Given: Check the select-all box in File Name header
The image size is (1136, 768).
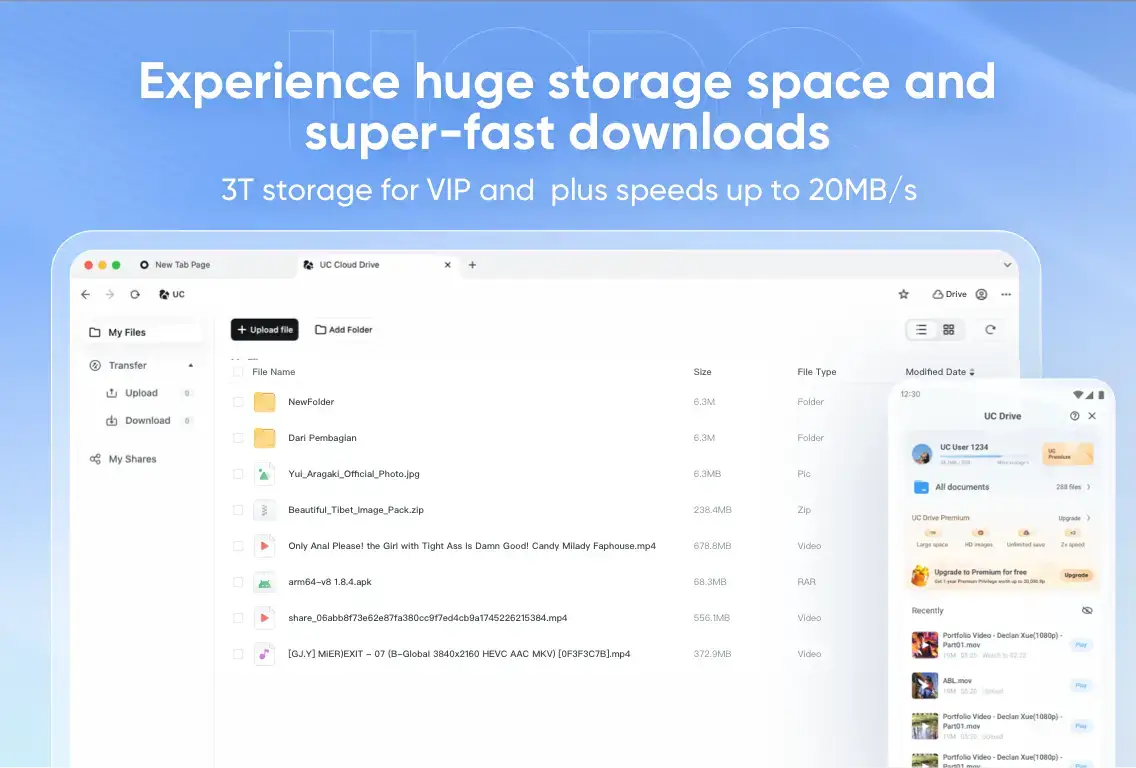Looking at the screenshot, I should click(x=237, y=371).
